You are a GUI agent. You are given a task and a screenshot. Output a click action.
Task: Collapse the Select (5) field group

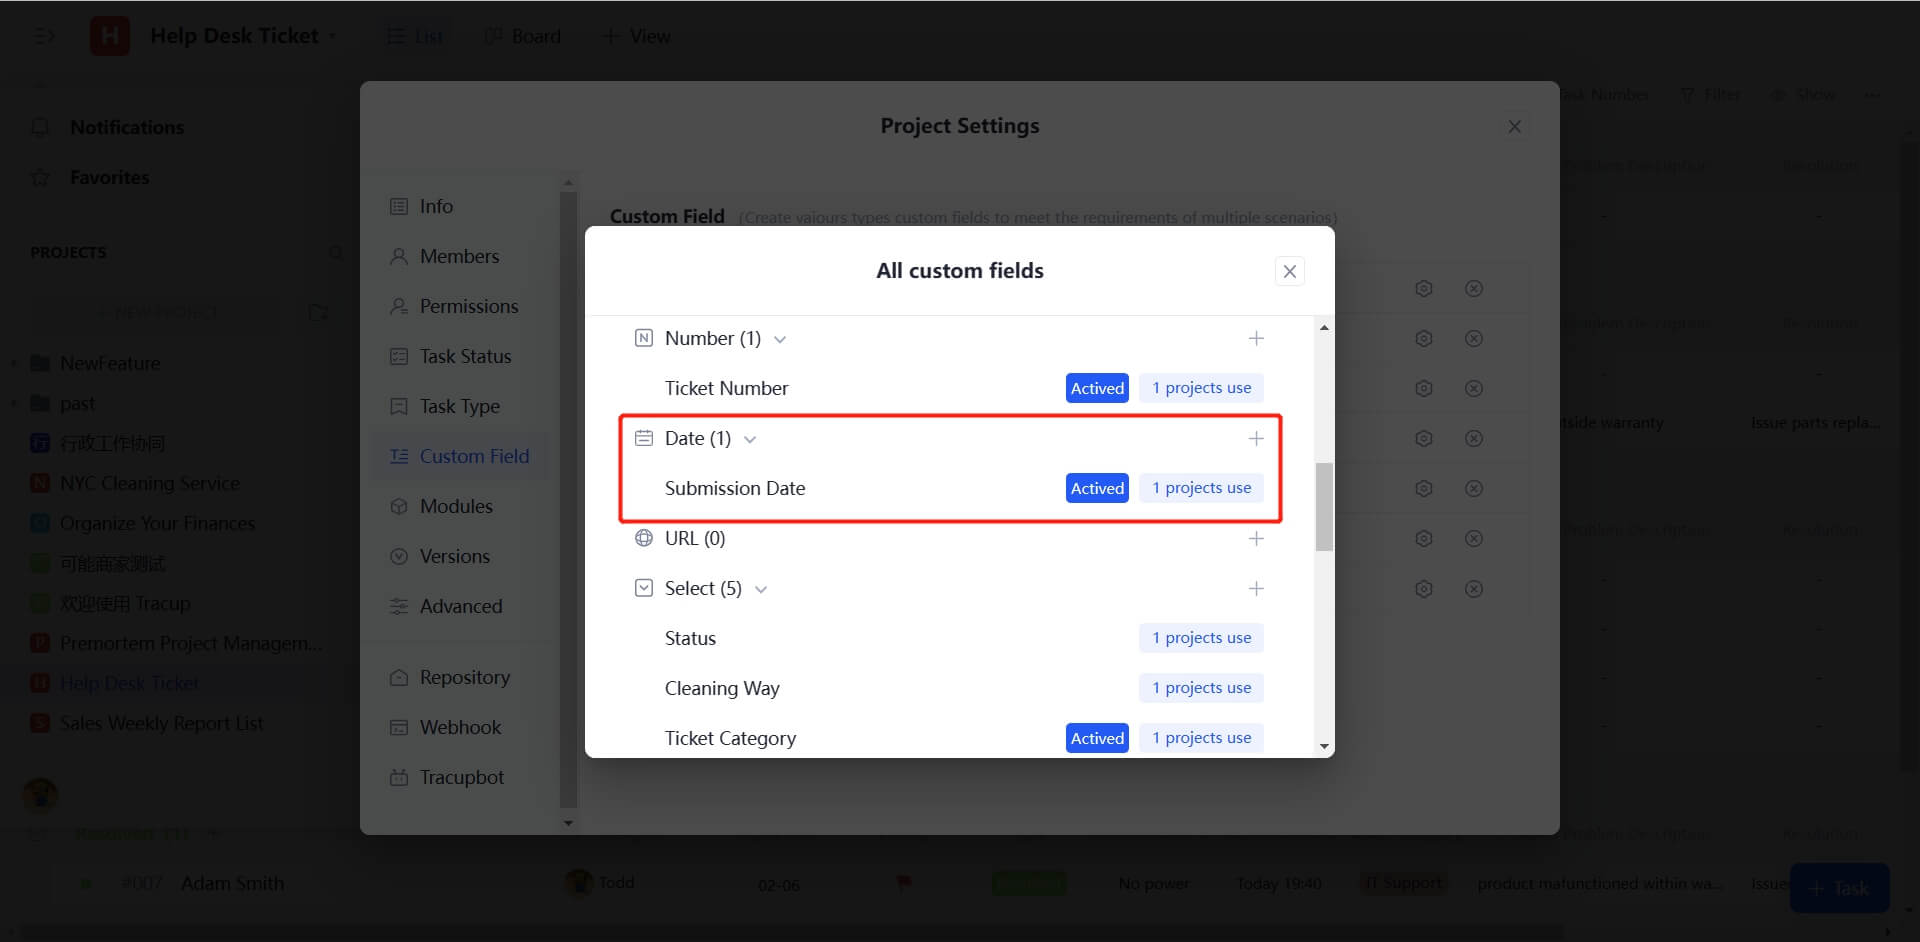[x=761, y=588]
